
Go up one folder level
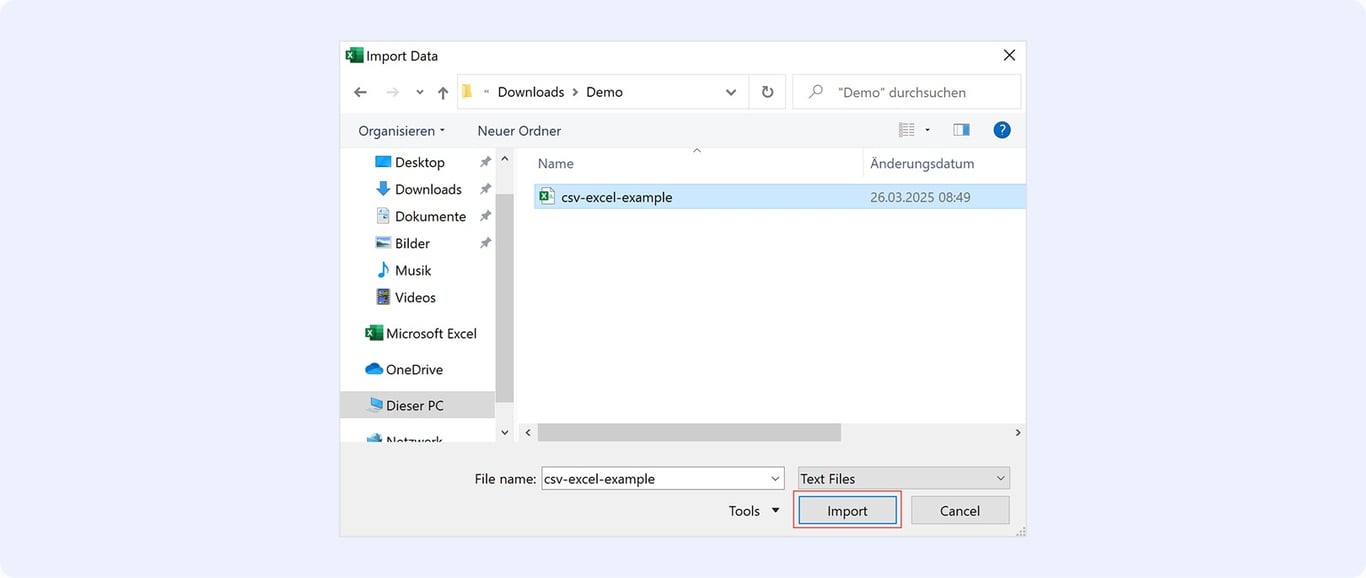[443, 92]
